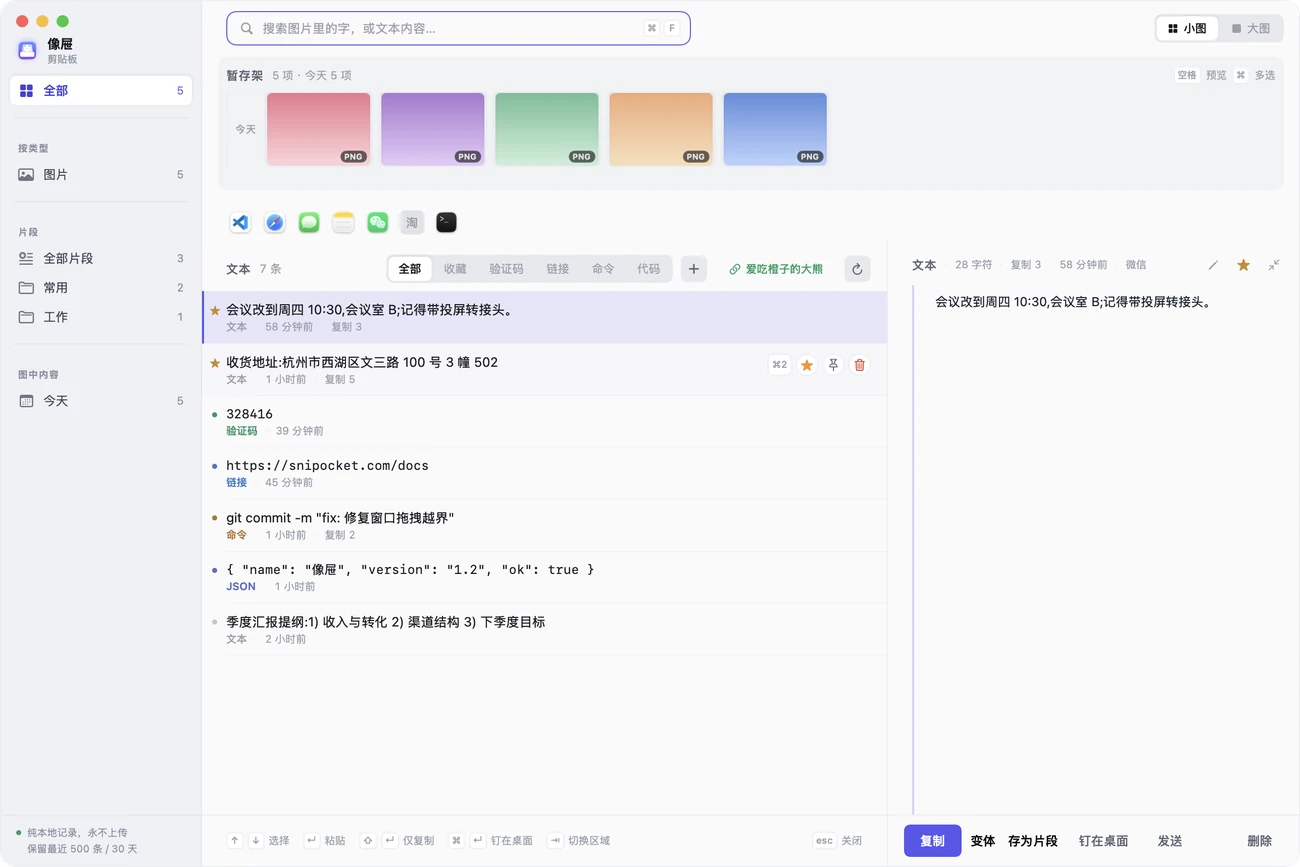Select 图片 under 按类型
The image size is (1300, 867).
[101, 175]
